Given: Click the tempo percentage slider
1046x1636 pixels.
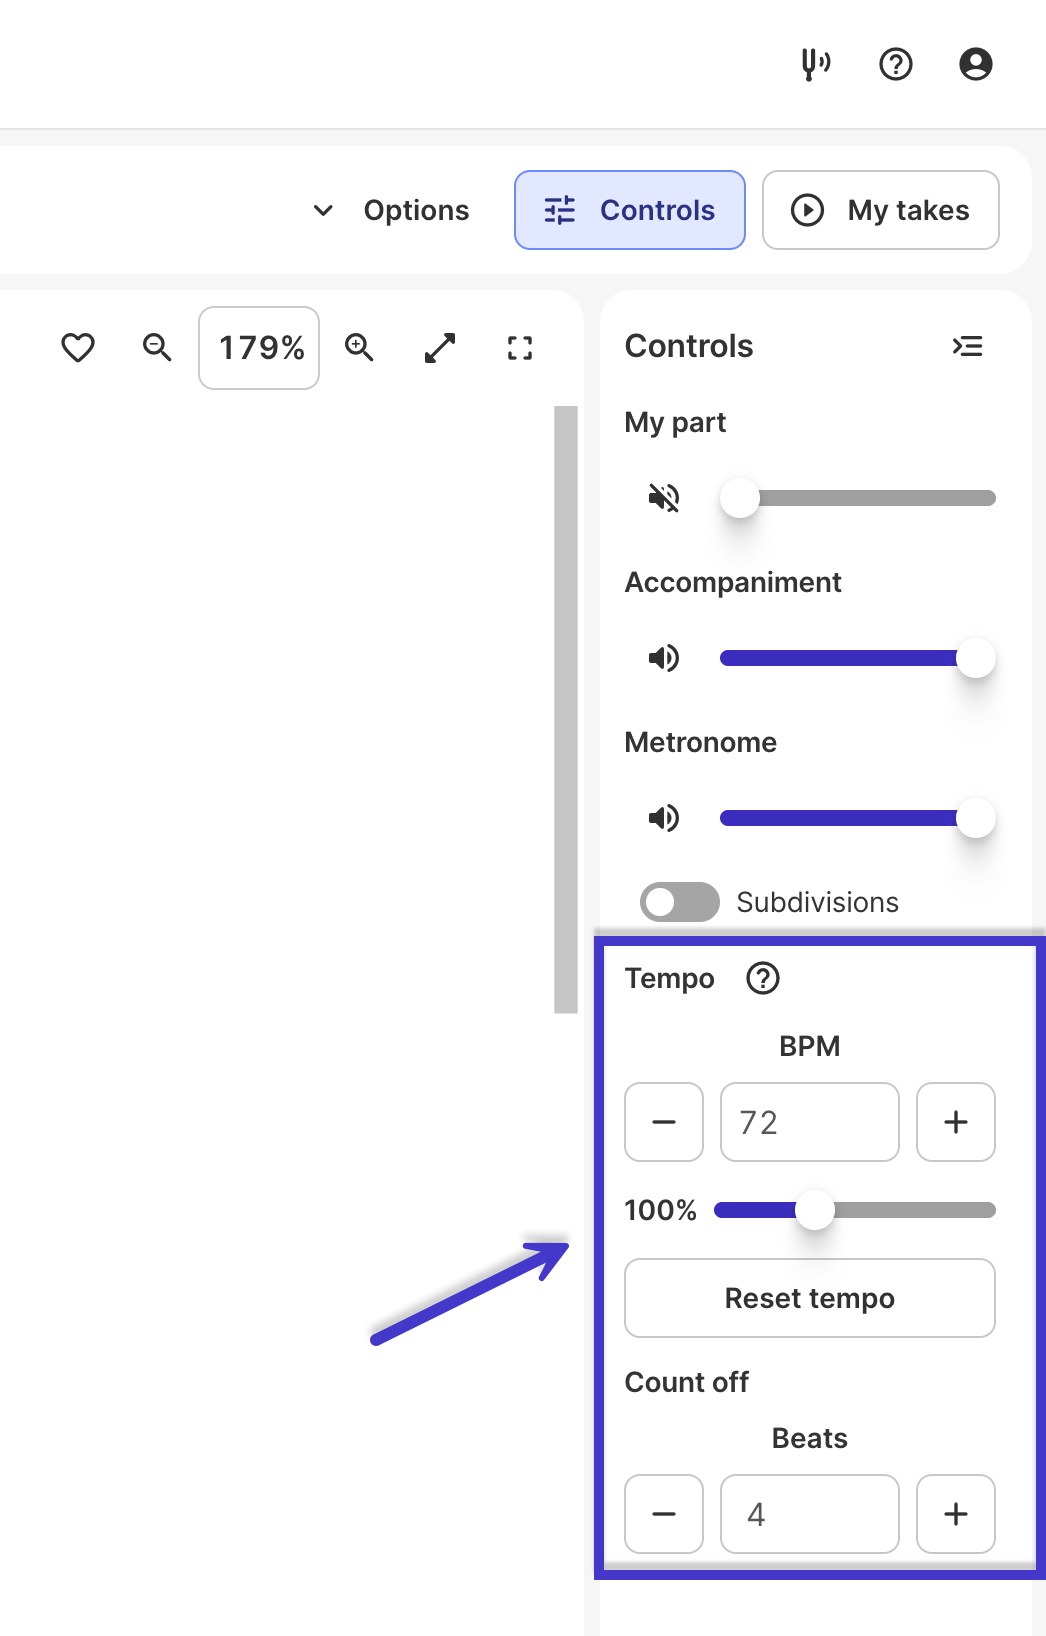Looking at the screenshot, I should (855, 1210).
